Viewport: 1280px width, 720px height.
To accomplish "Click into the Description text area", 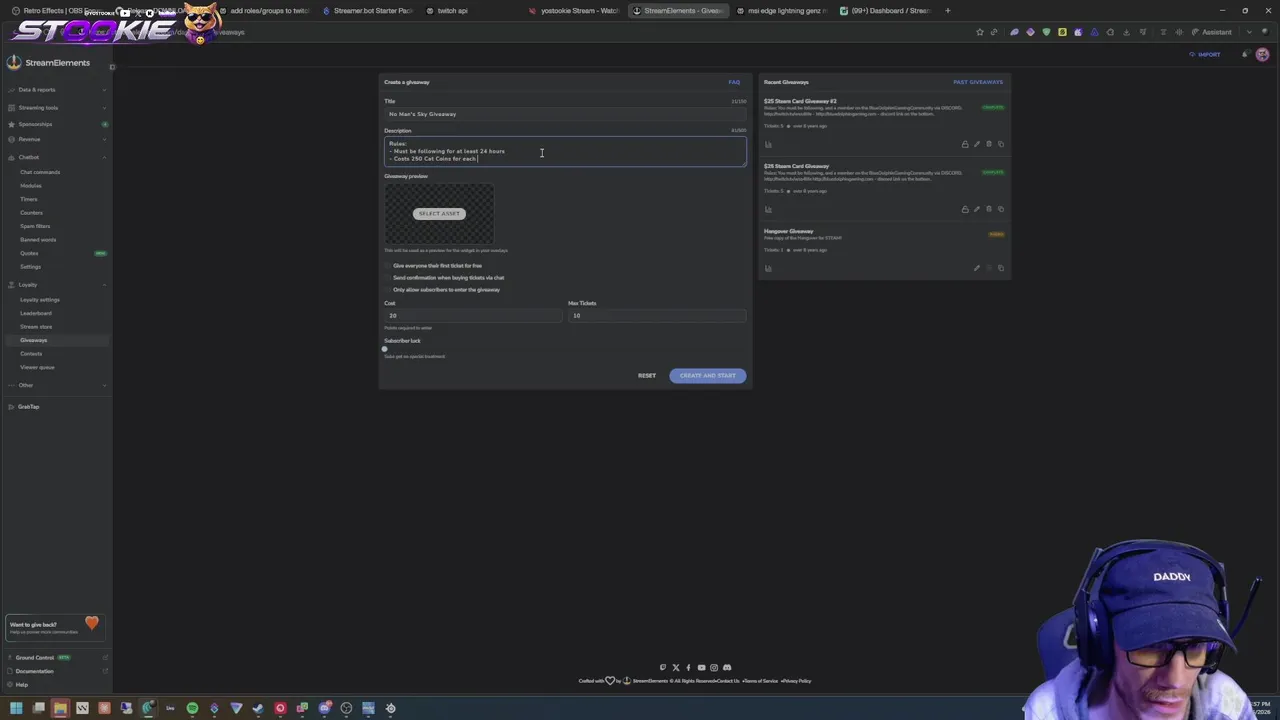I will pos(565,151).
